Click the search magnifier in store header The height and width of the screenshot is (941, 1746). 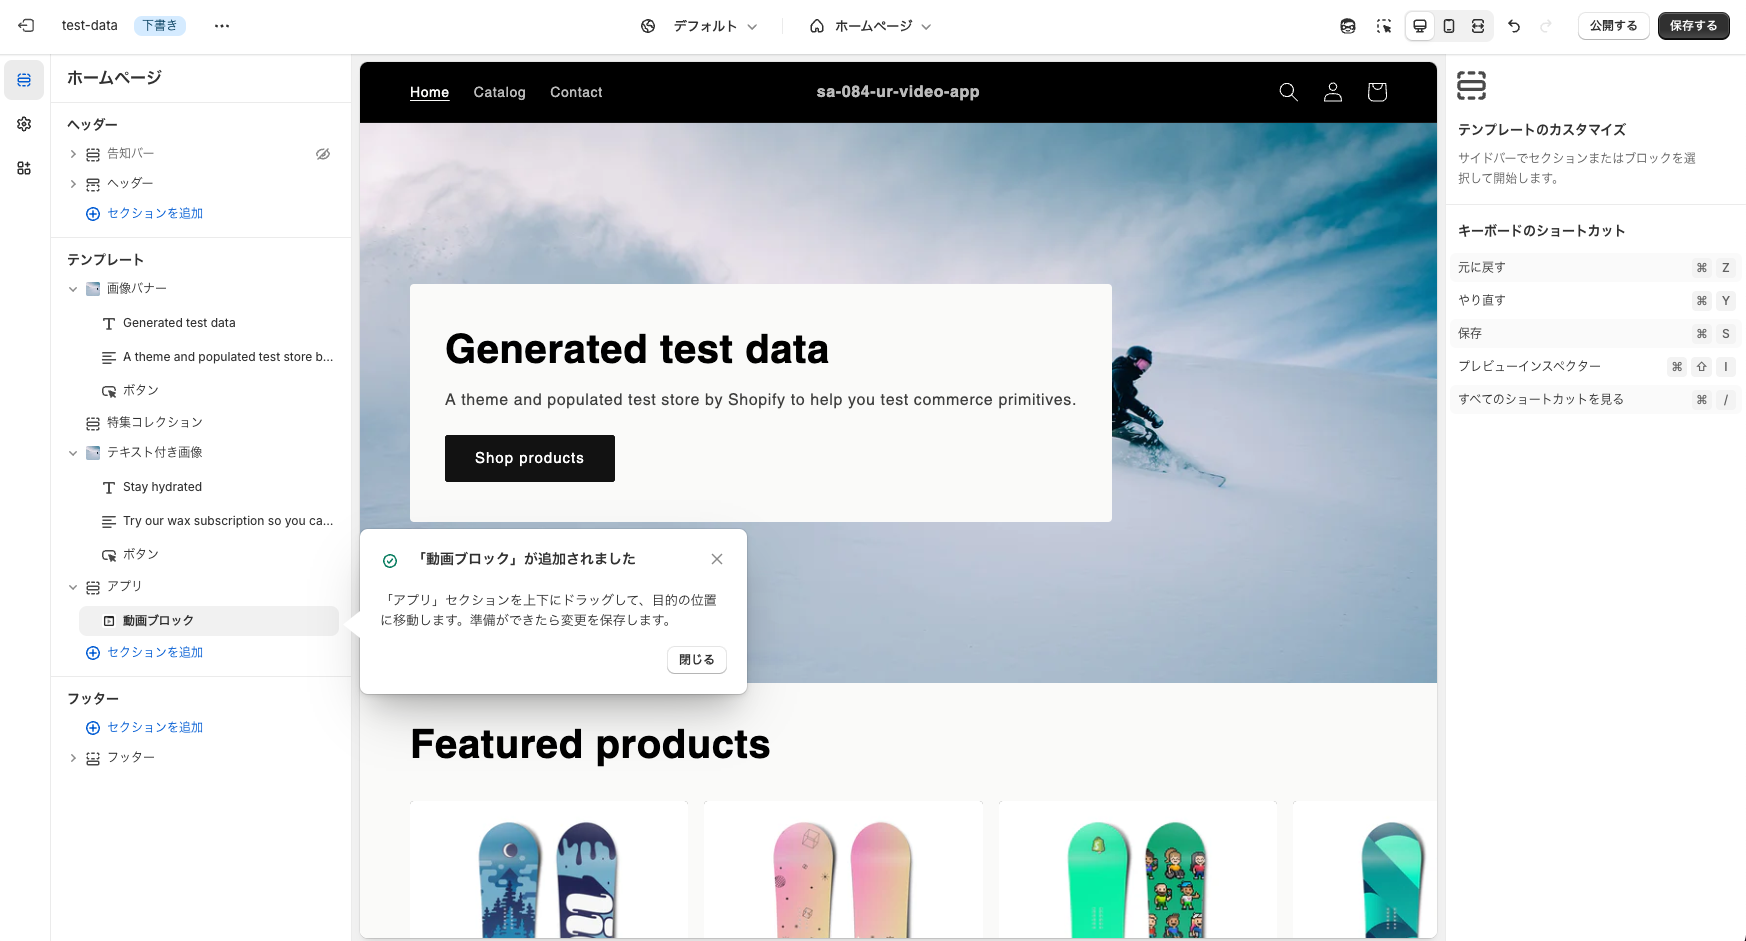[1289, 92]
